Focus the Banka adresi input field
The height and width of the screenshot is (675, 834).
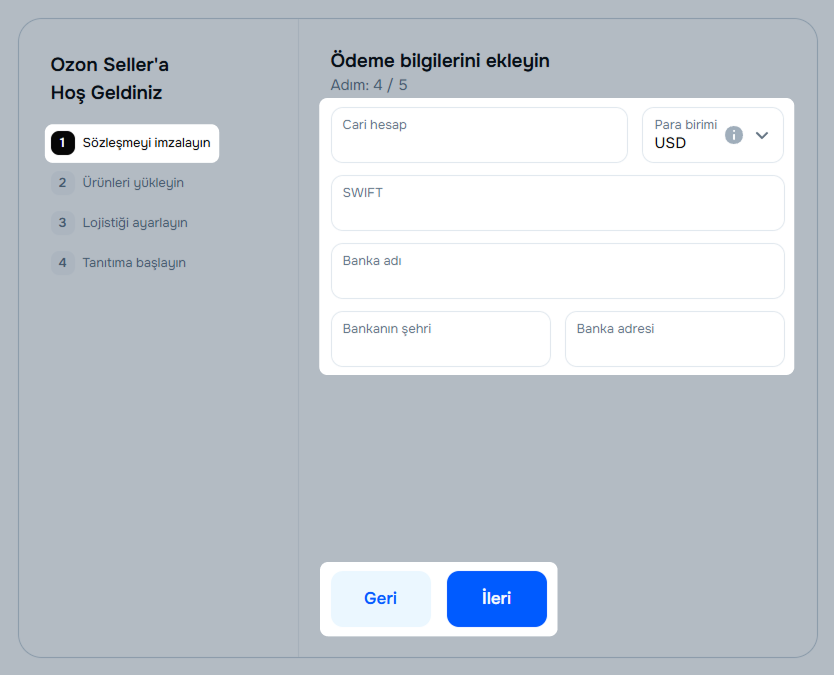pyautogui.click(x=674, y=339)
